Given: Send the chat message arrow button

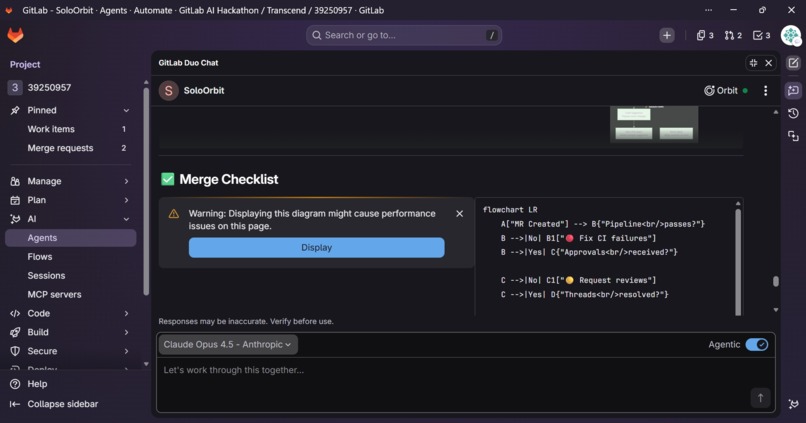Looking at the screenshot, I should [x=760, y=397].
